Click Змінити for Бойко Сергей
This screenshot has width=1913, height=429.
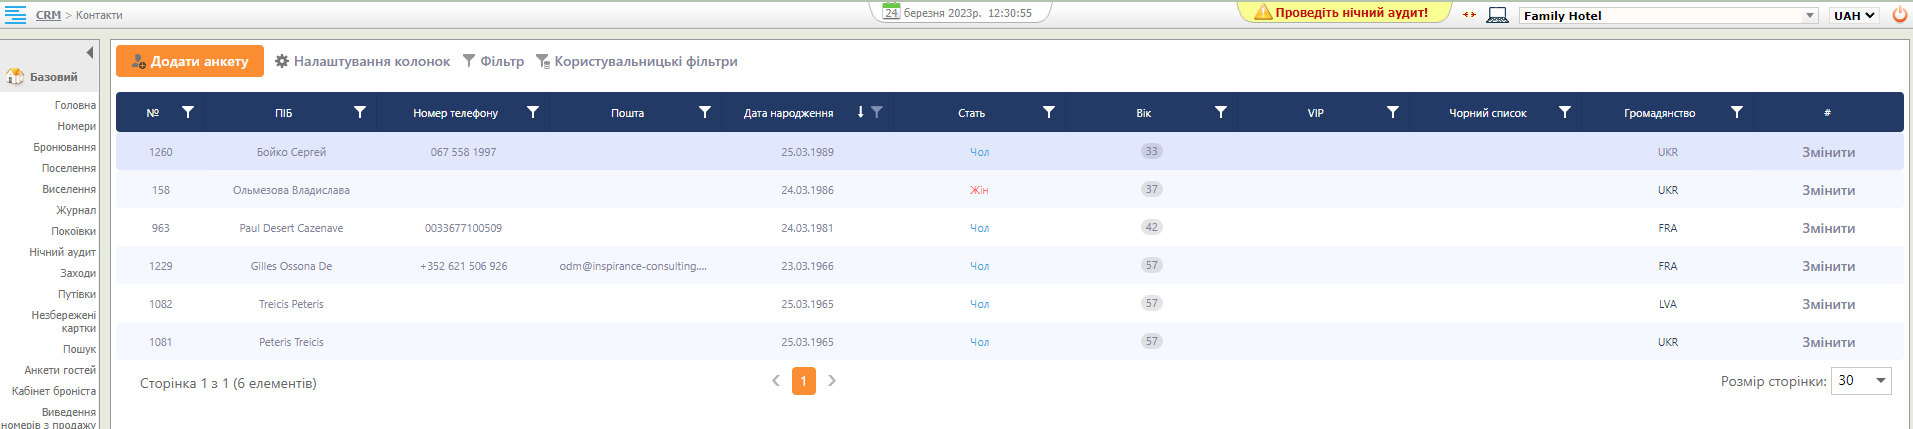click(x=1828, y=152)
